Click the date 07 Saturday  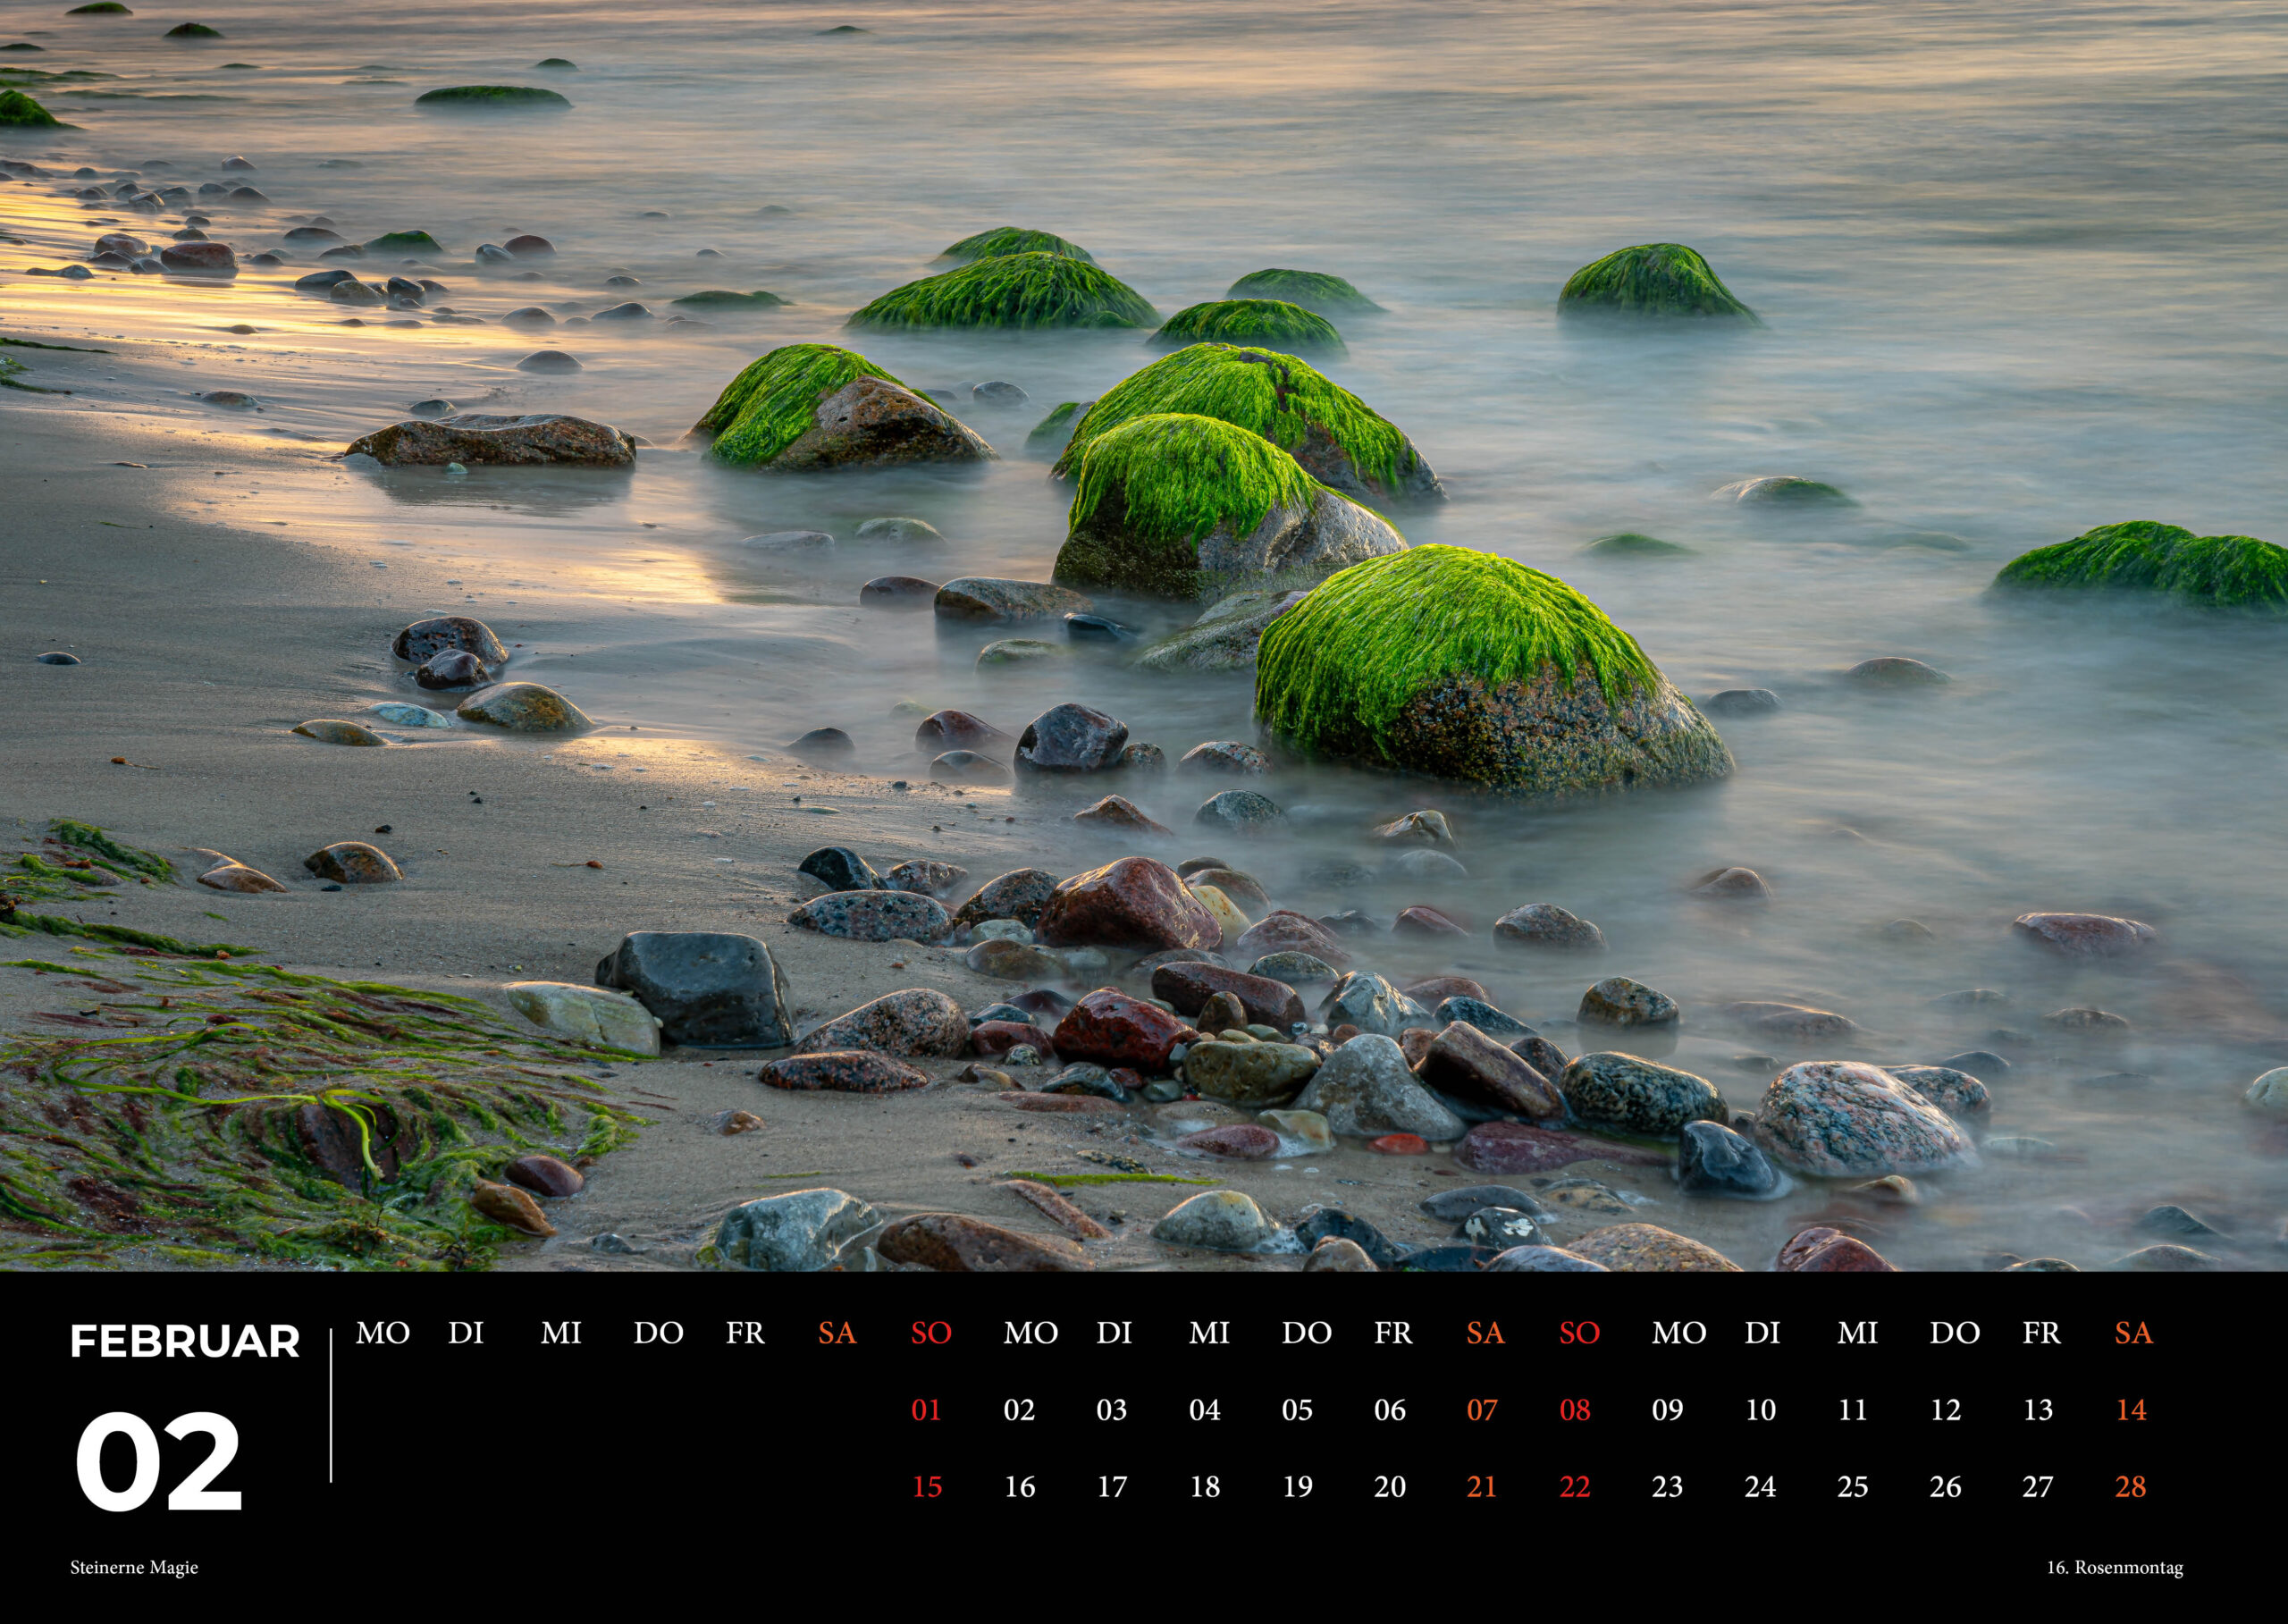click(x=1482, y=1409)
